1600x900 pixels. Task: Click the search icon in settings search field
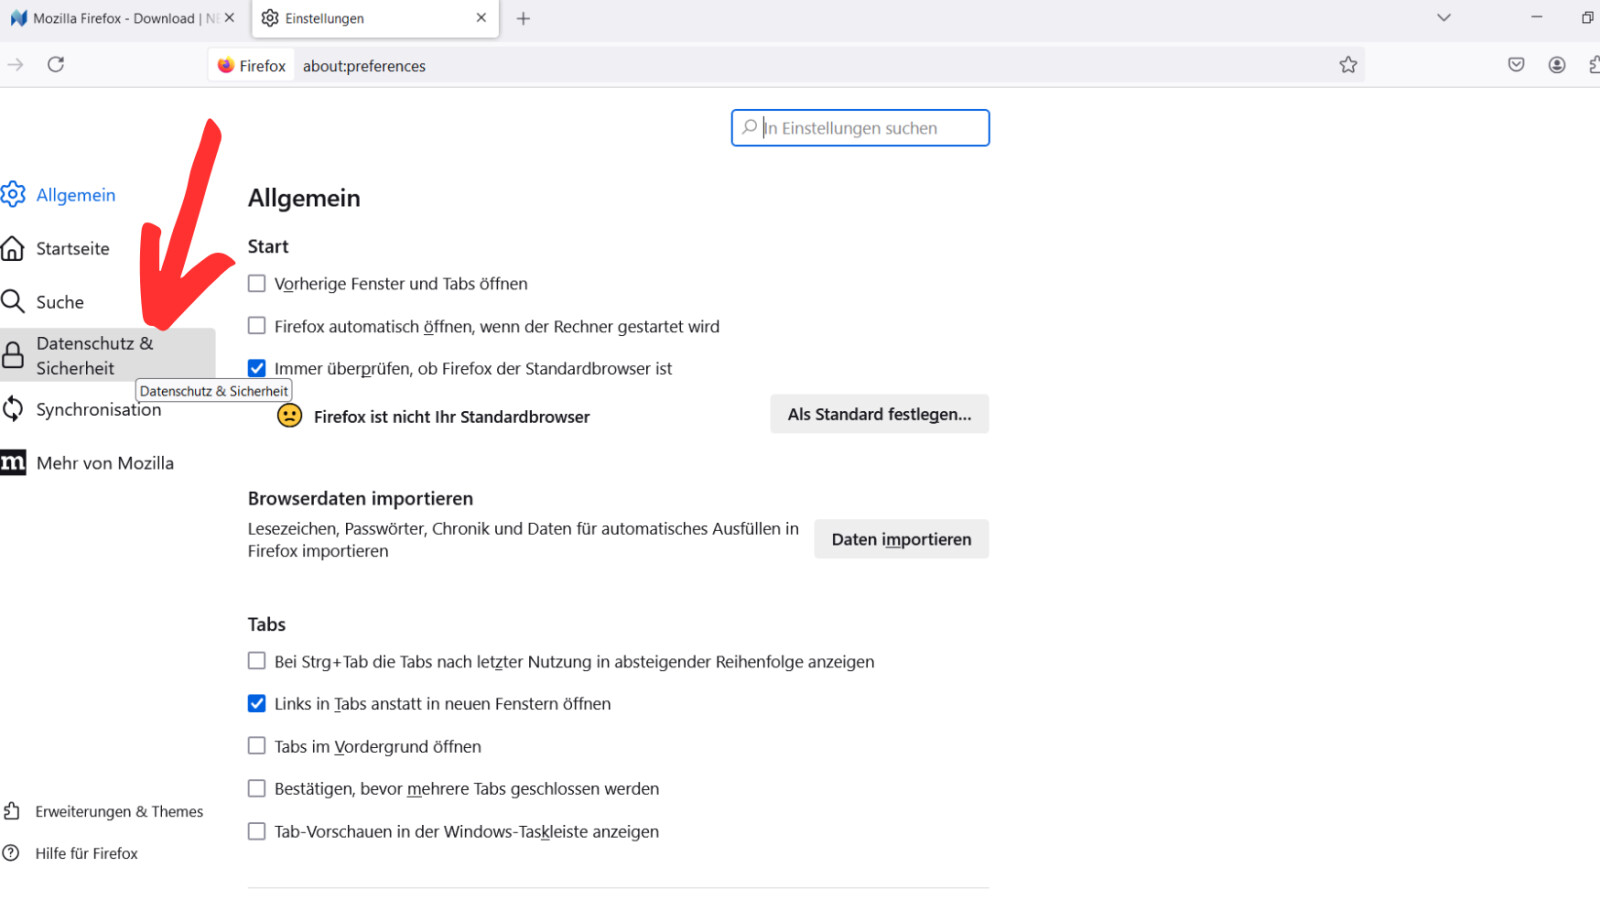tap(750, 127)
